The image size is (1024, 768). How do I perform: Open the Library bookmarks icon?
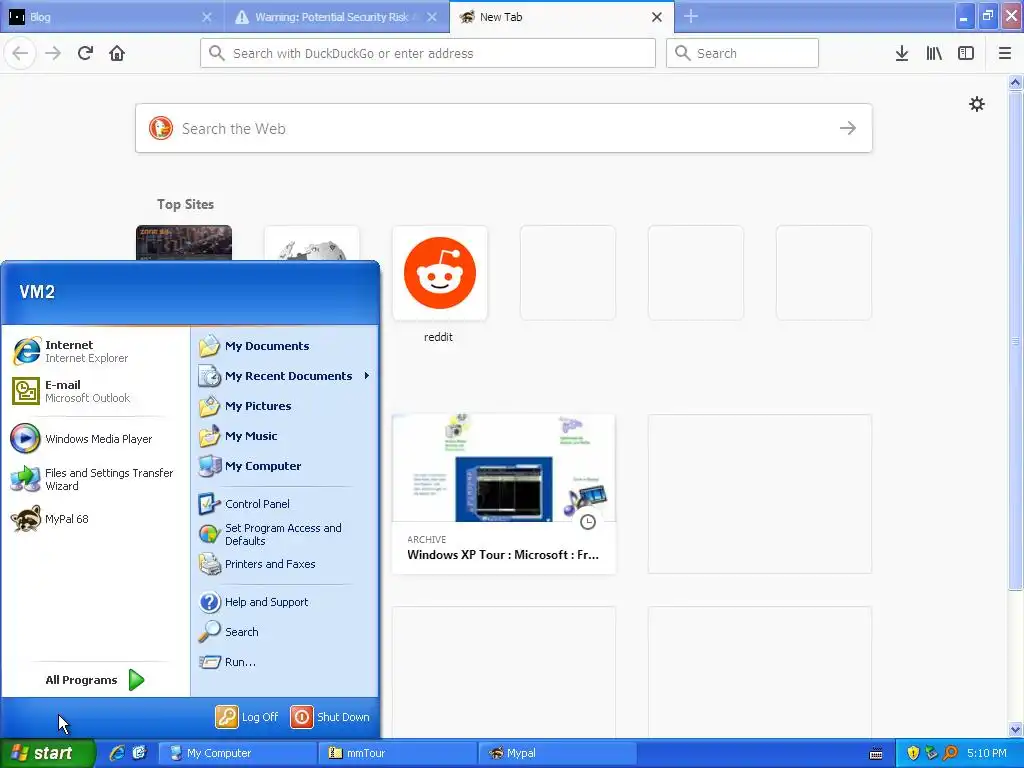click(934, 53)
